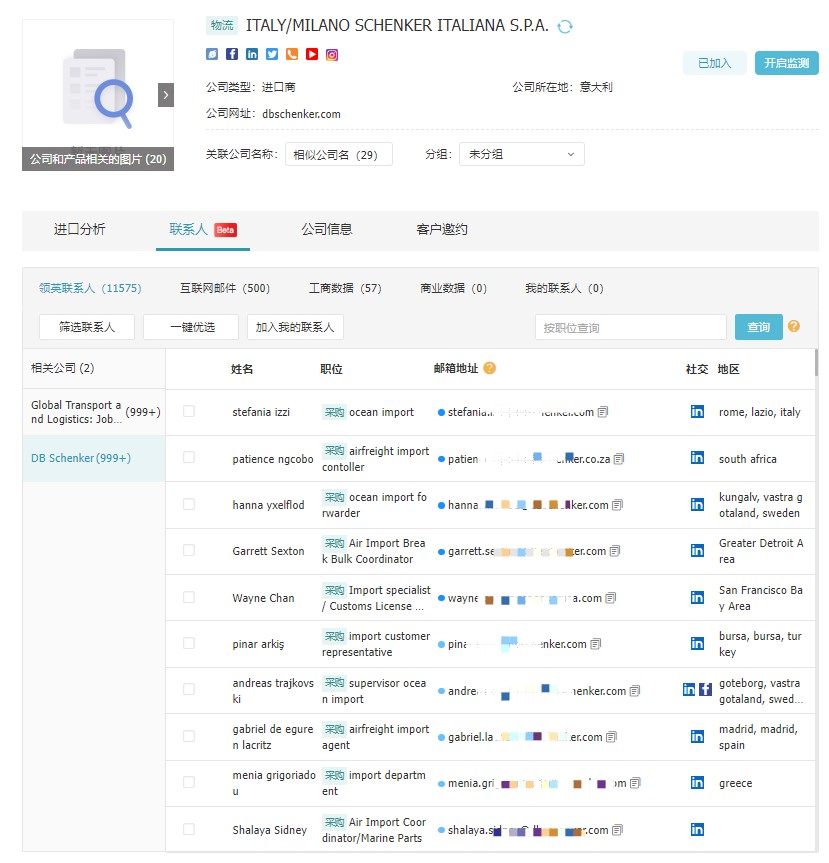Open the company's Instagram icon
This screenshot has width=829, height=863.
[332, 54]
